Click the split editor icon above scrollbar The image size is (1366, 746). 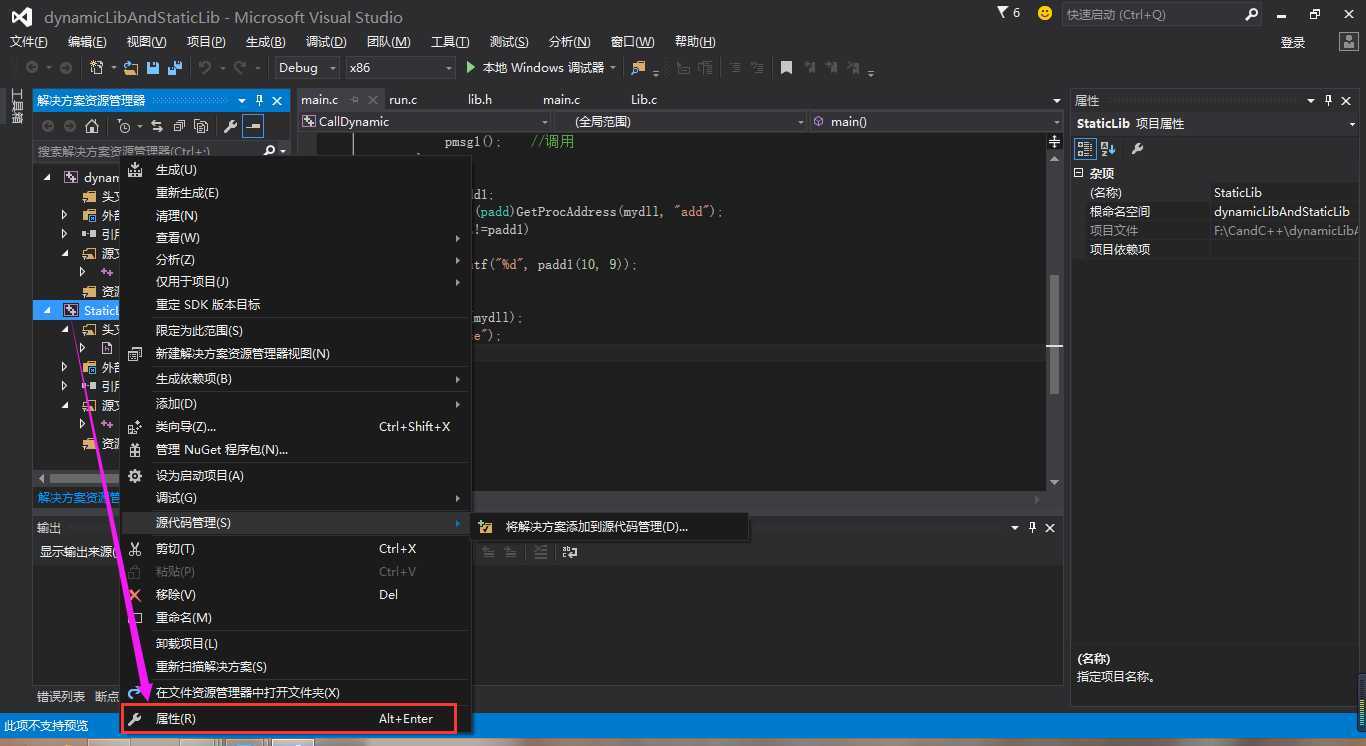pos(1054,142)
